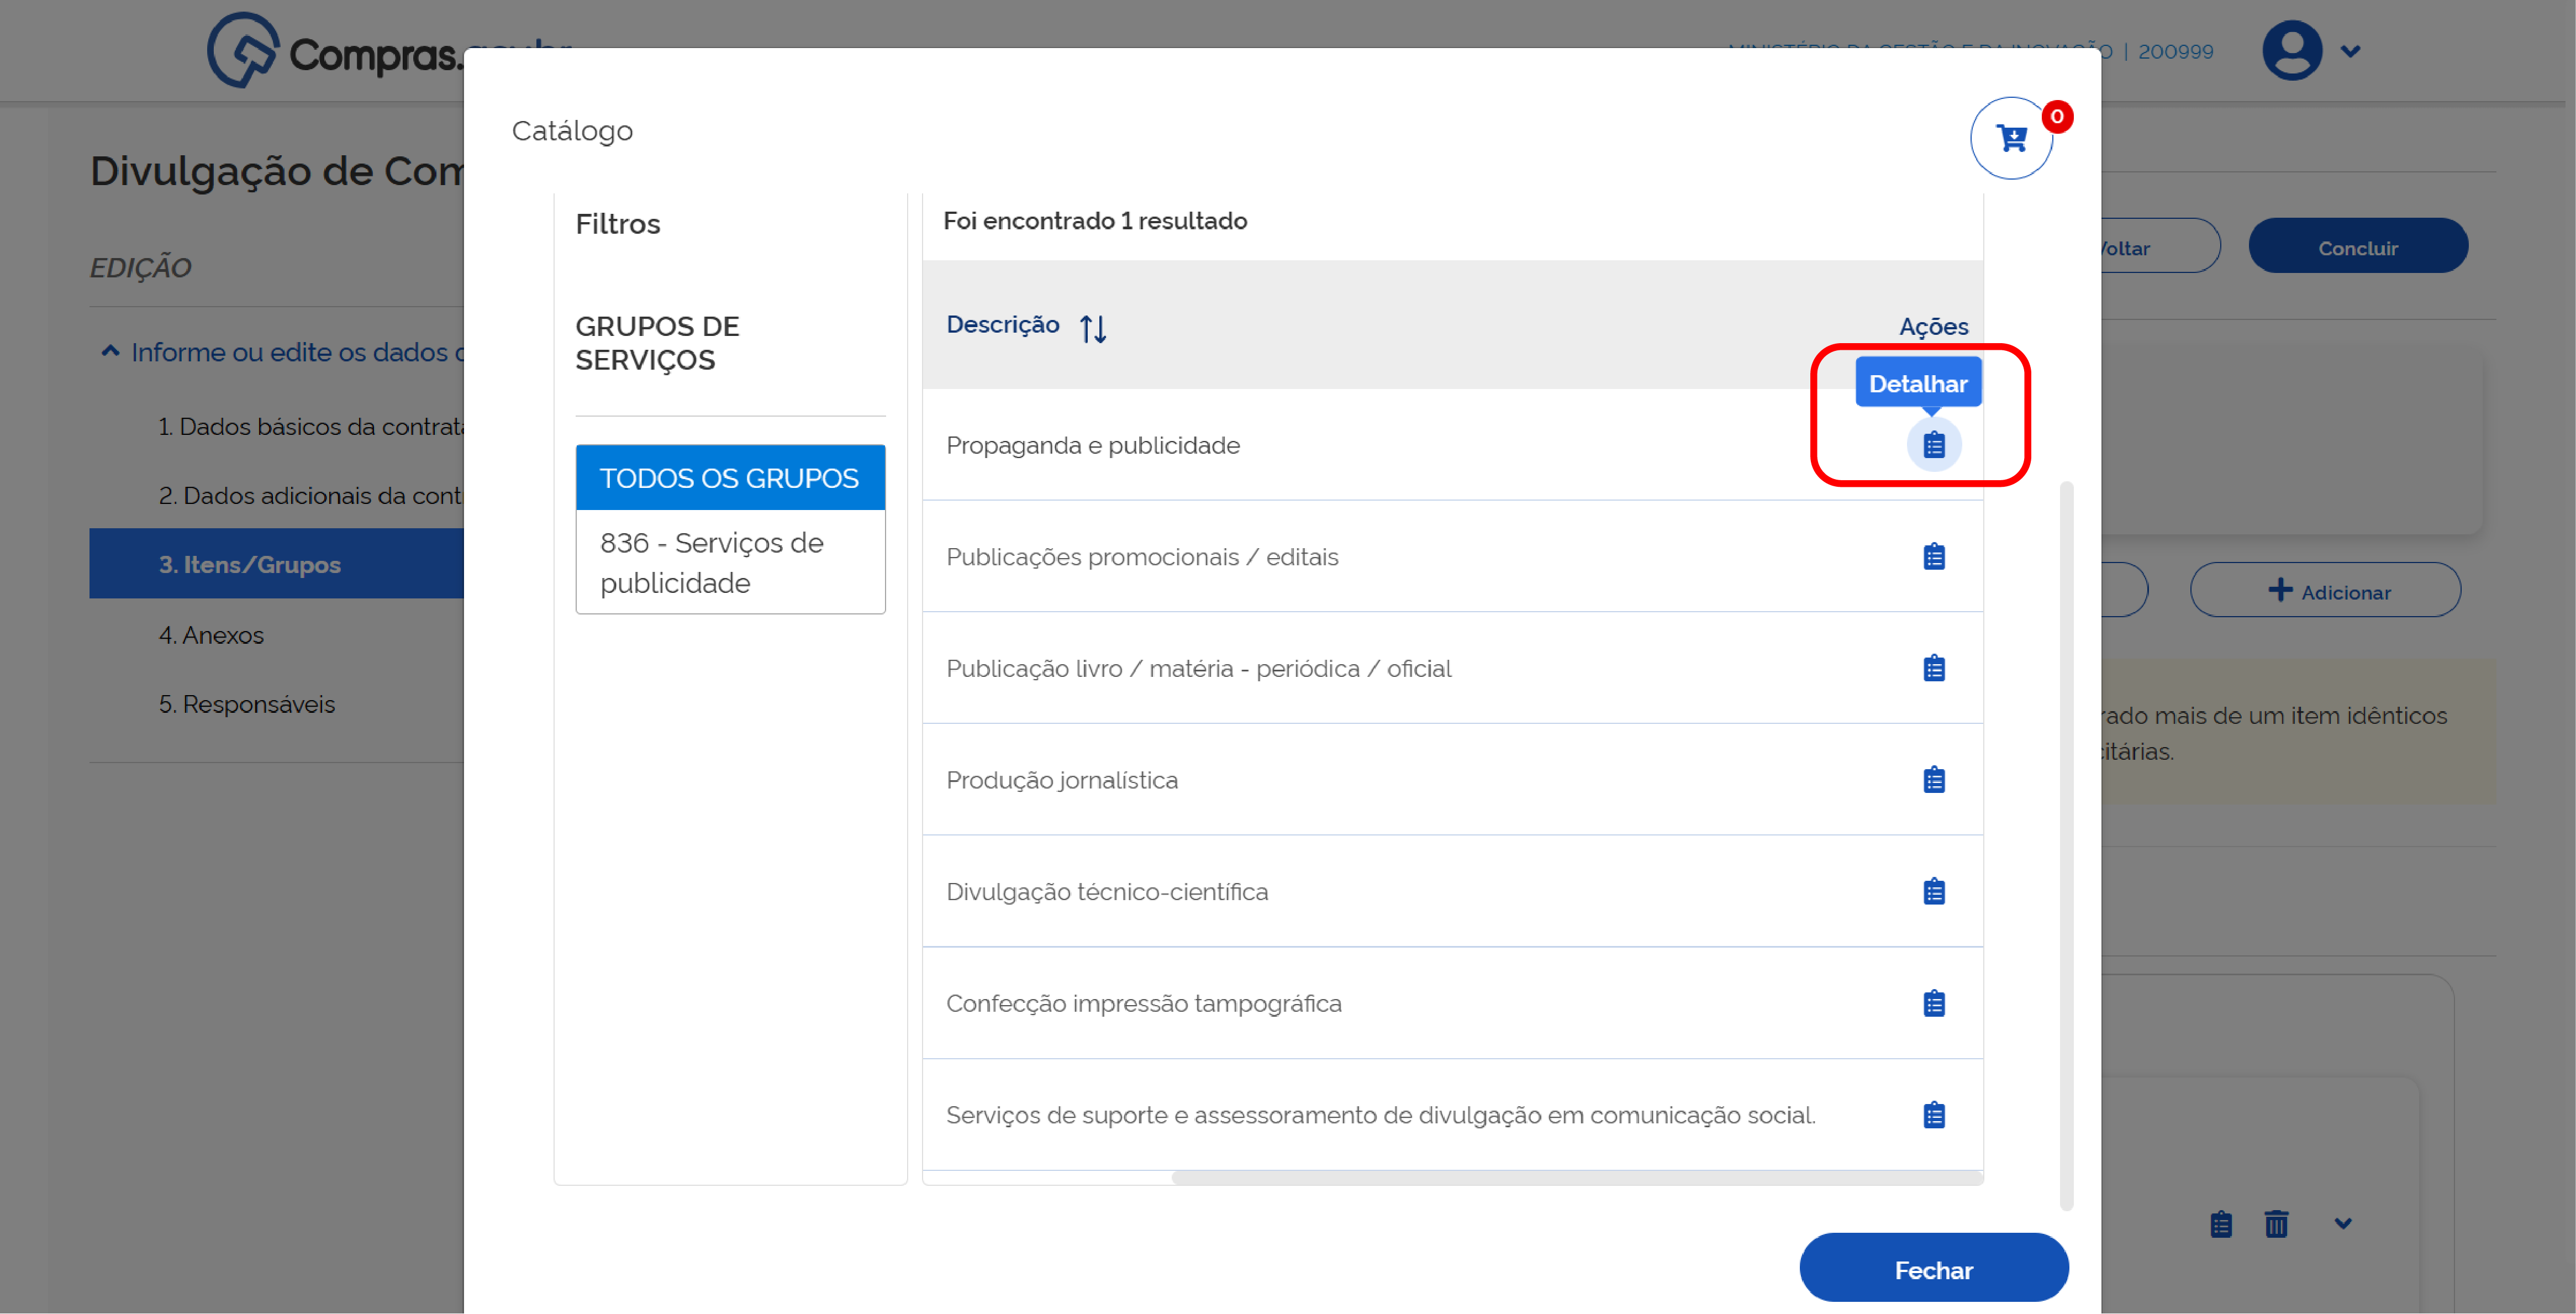Sort results with the Descrição arrows icon
Viewport: 2576px width, 1314px height.
point(1093,328)
